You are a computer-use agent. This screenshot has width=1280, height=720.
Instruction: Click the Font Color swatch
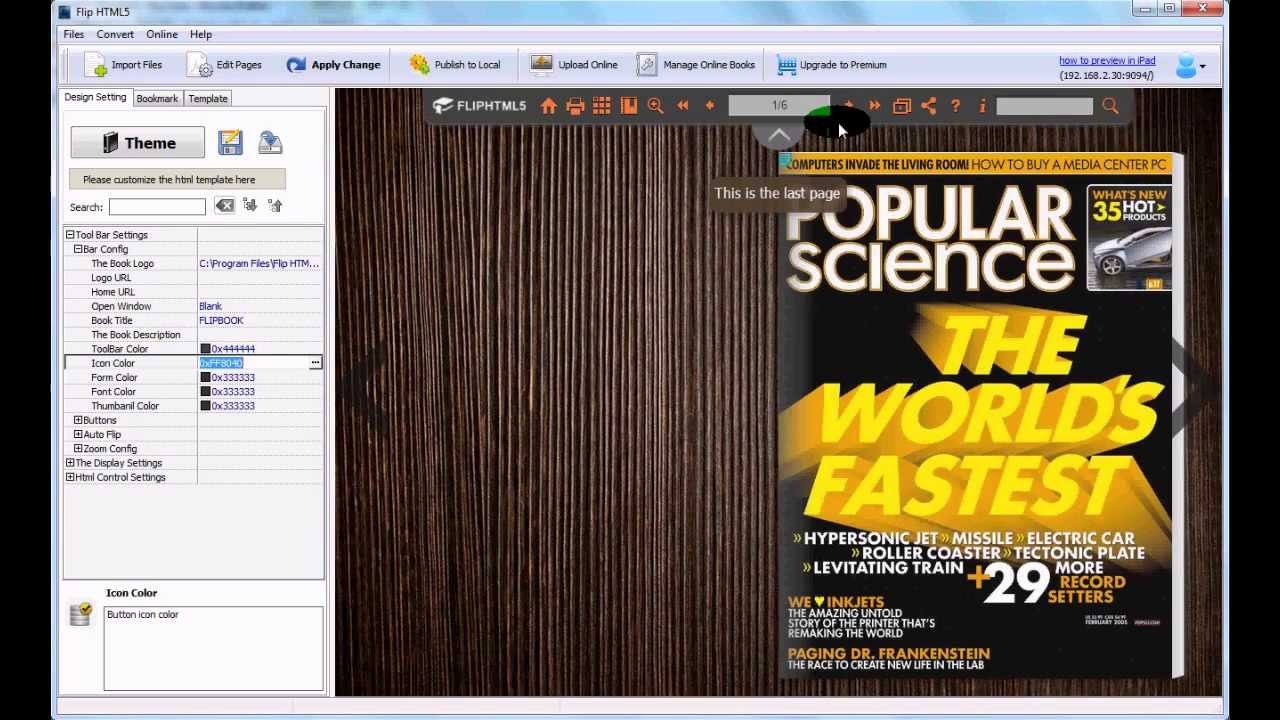[205, 392]
